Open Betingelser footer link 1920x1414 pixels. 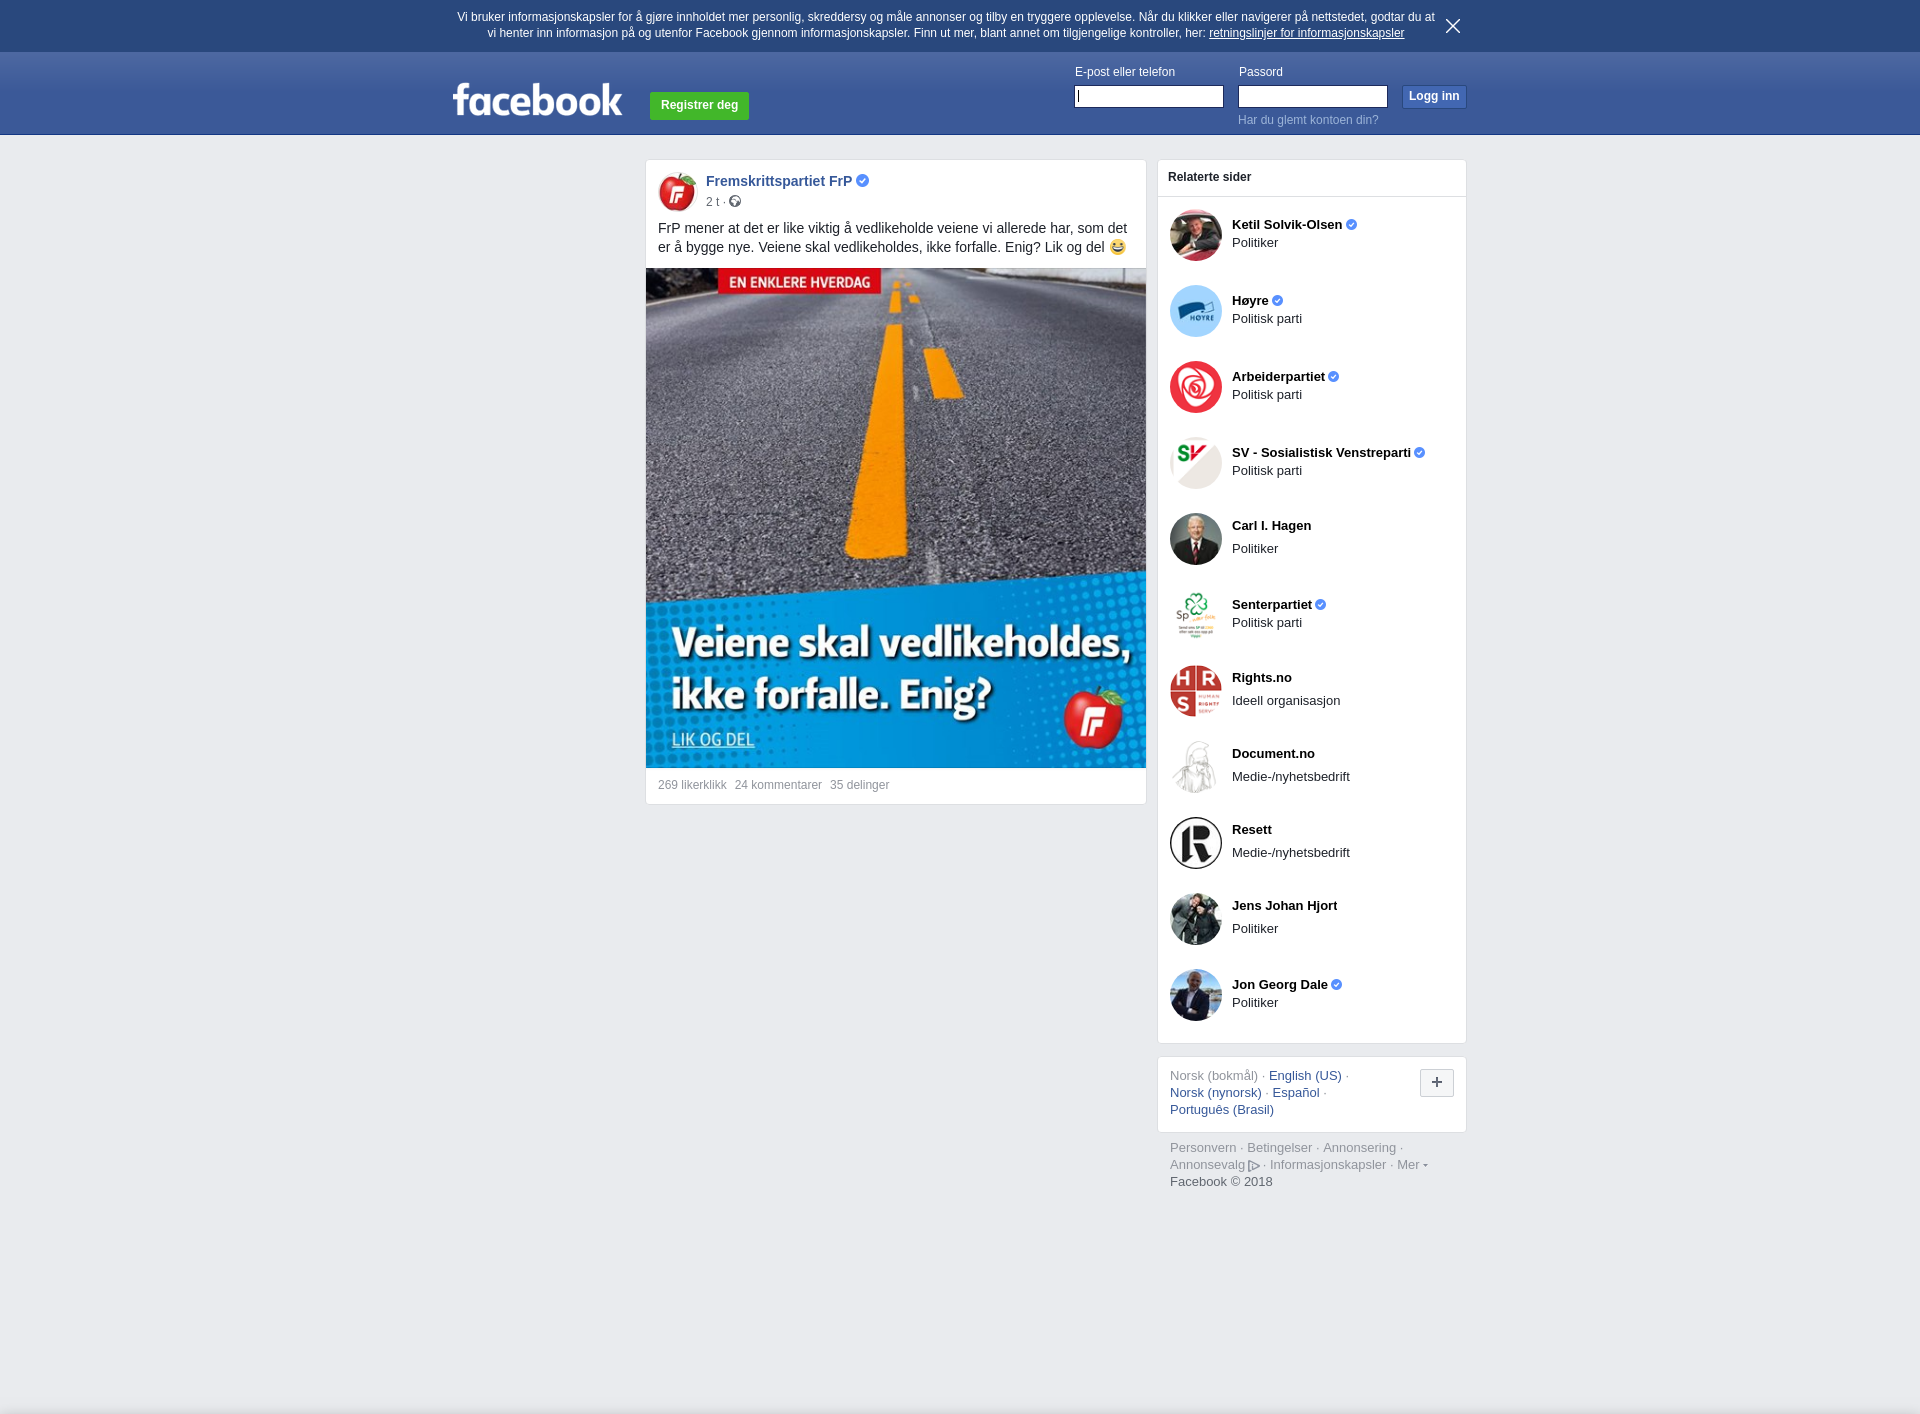[x=1279, y=1148]
